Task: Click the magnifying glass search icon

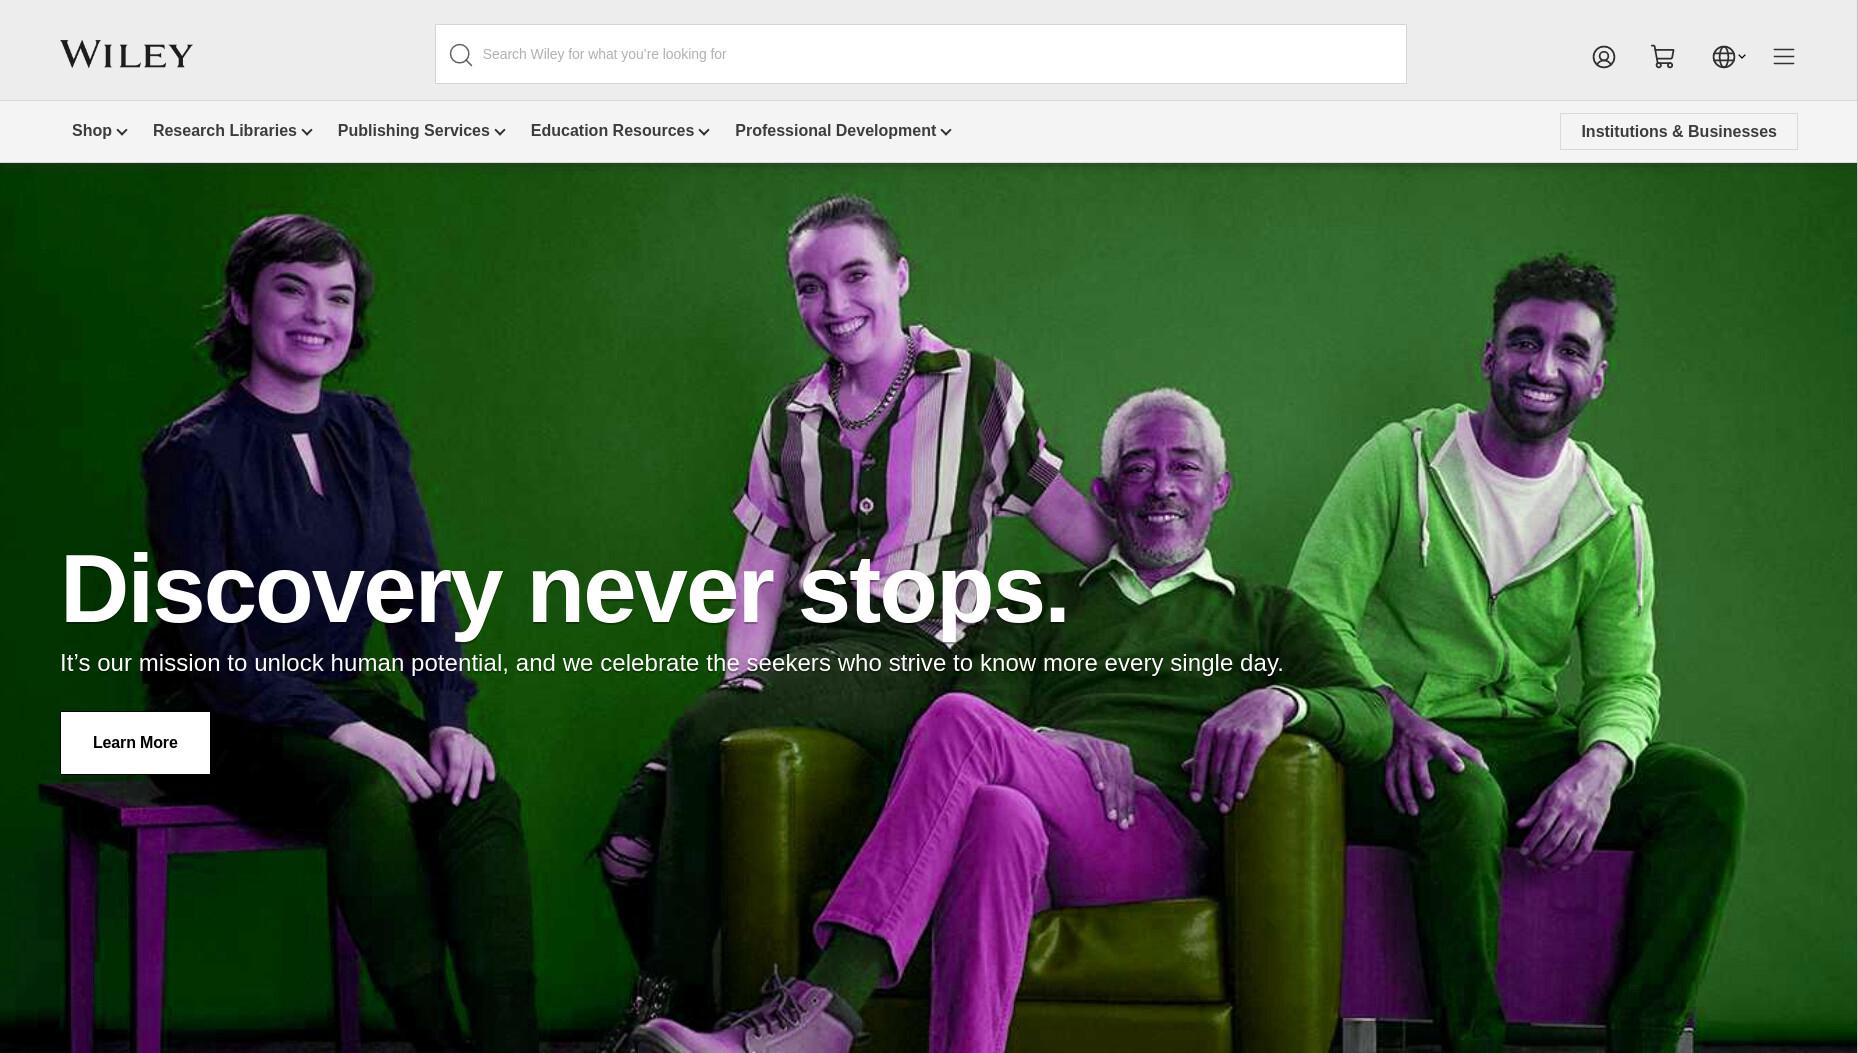Action: coord(460,55)
